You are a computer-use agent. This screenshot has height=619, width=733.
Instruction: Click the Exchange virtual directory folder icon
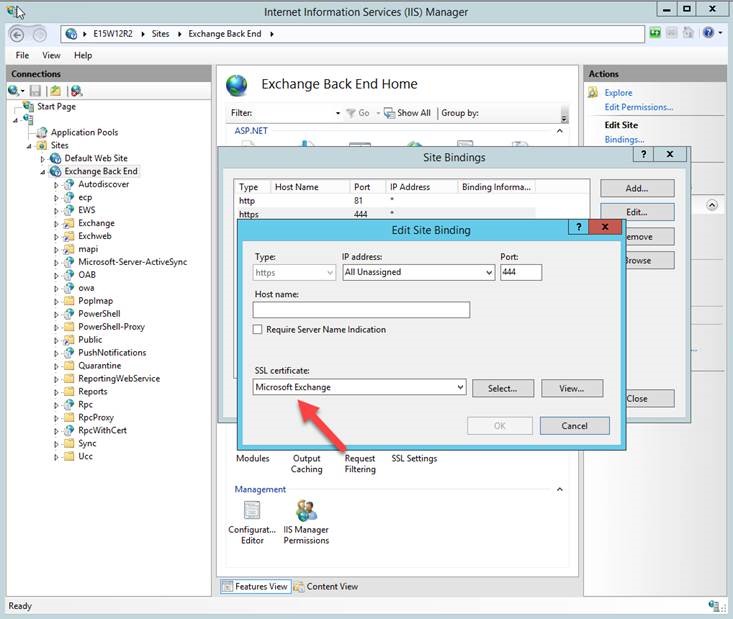tap(69, 223)
